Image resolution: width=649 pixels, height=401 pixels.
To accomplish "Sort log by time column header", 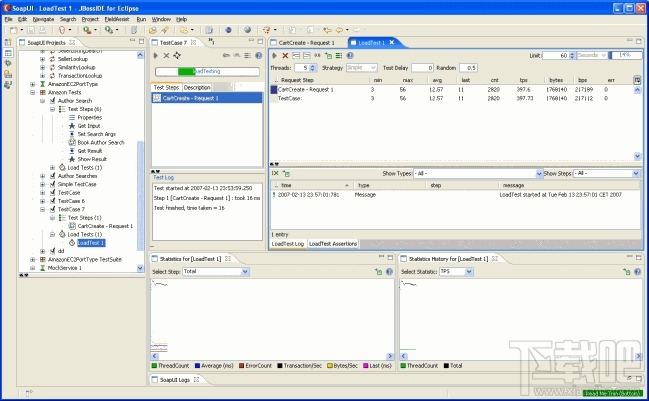I will [286, 185].
